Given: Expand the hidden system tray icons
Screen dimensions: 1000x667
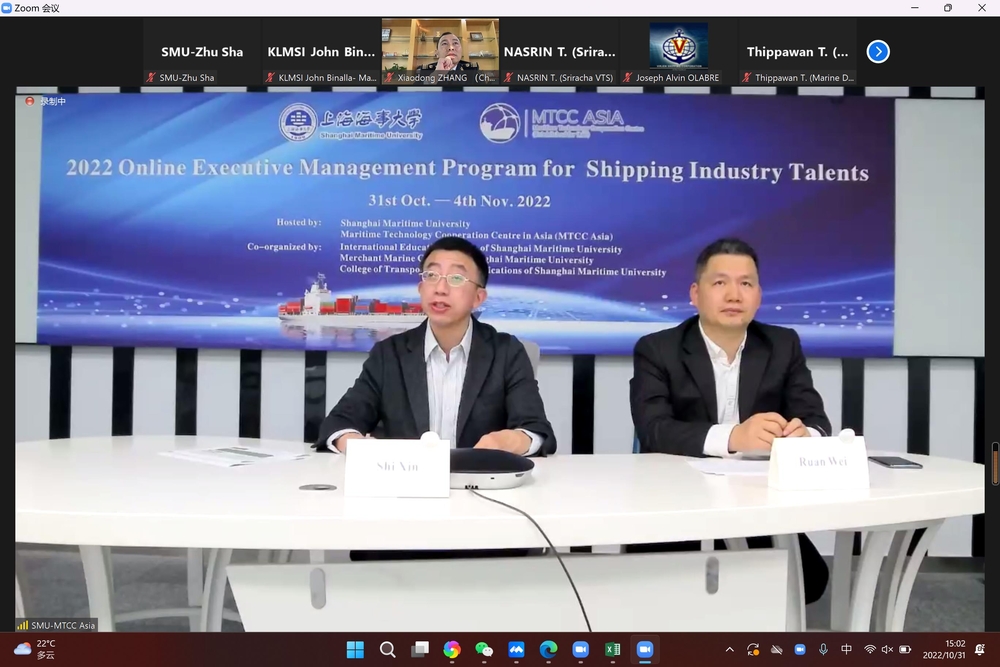Looking at the screenshot, I should click(x=729, y=650).
